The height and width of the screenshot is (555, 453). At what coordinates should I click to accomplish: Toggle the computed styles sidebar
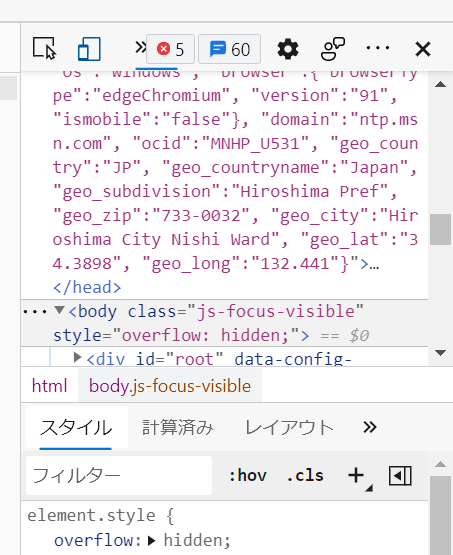(400, 475)
